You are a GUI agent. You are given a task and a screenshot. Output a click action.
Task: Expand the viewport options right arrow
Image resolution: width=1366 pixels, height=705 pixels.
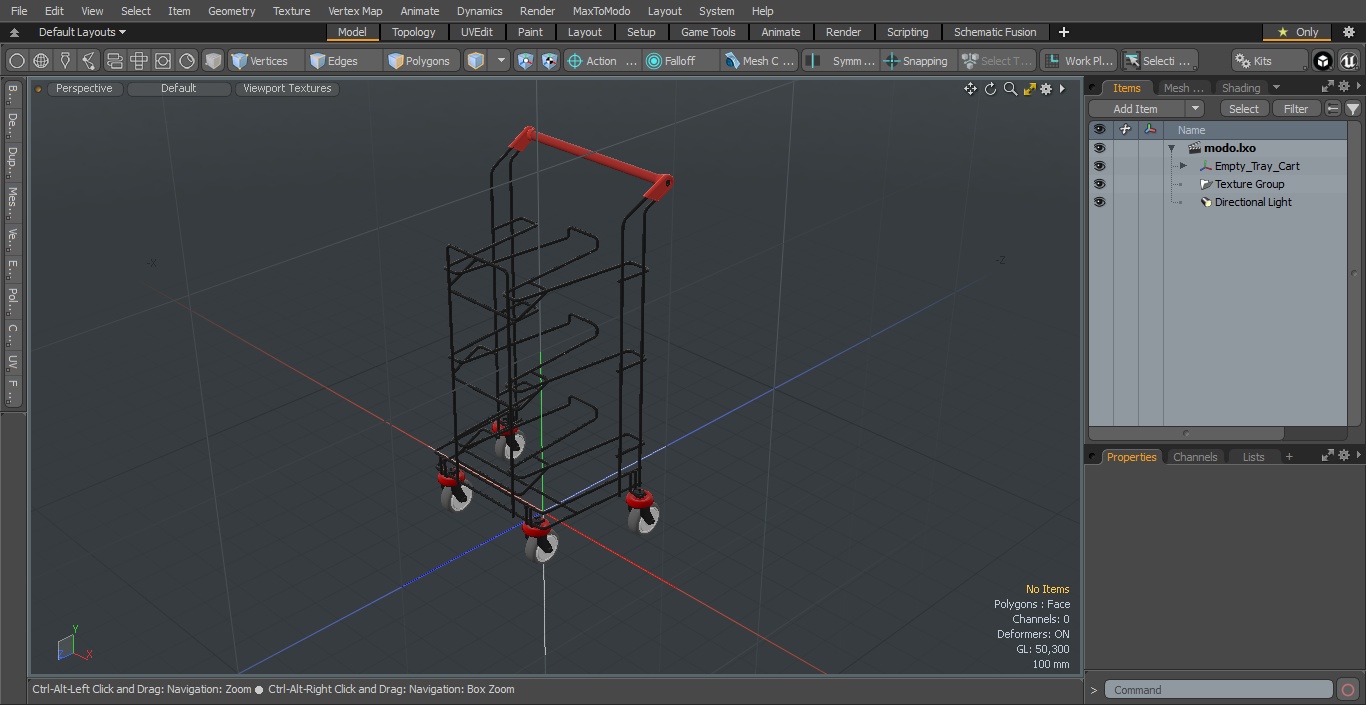click(1062, 89)
